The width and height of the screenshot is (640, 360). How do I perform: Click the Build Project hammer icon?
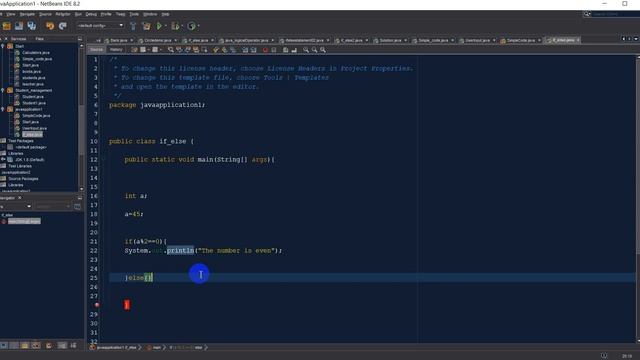tap(133, 26)
